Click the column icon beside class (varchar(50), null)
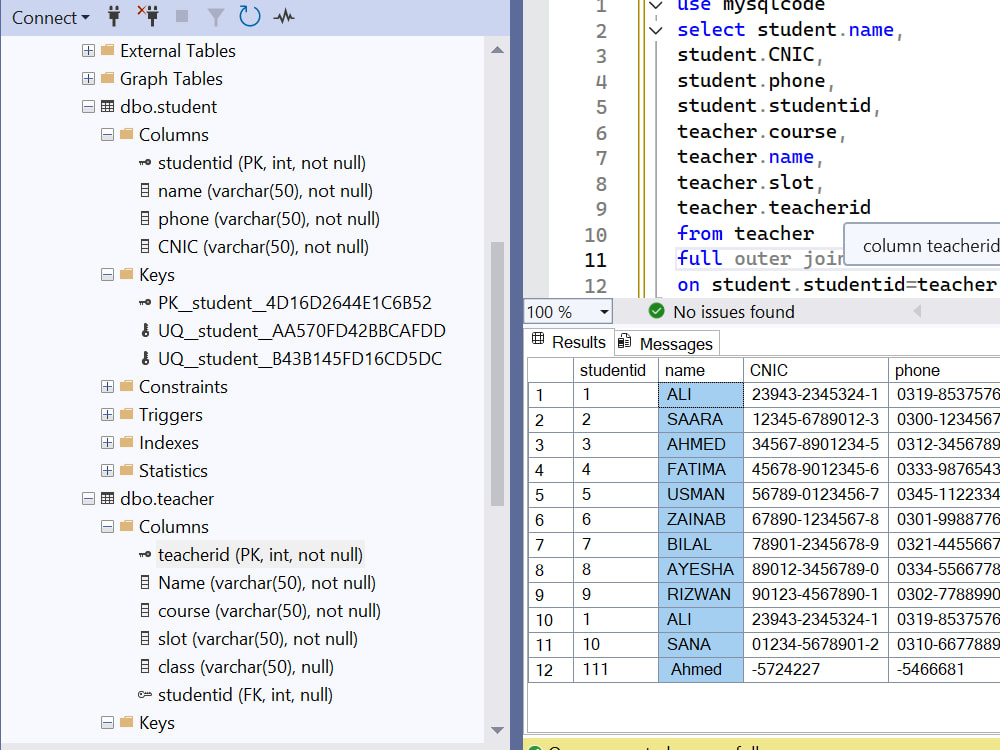 click(x=145, y=666)
